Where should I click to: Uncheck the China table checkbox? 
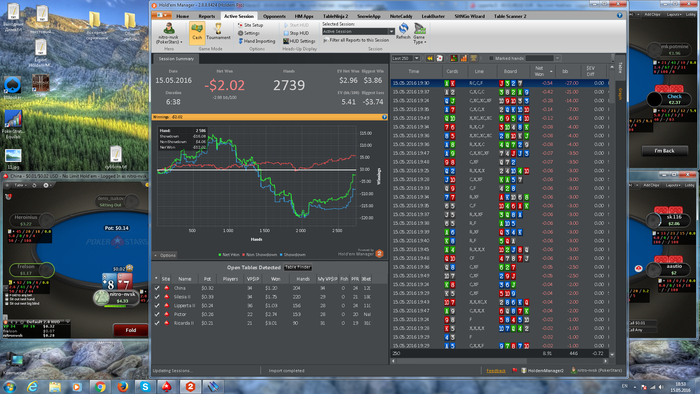click(157, 288)
